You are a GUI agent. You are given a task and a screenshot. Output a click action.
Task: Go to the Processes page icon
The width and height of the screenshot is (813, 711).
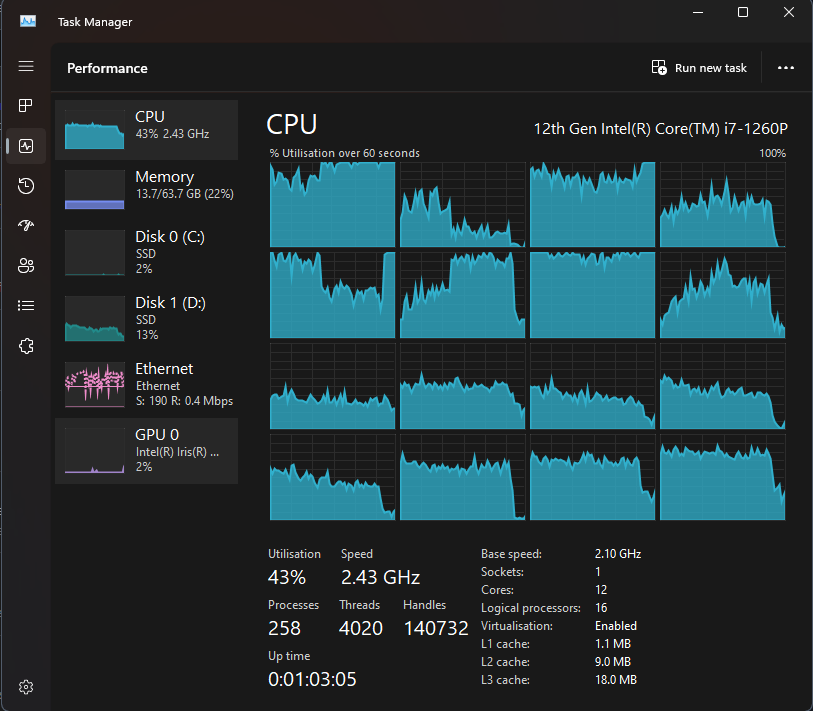(26, 106)
